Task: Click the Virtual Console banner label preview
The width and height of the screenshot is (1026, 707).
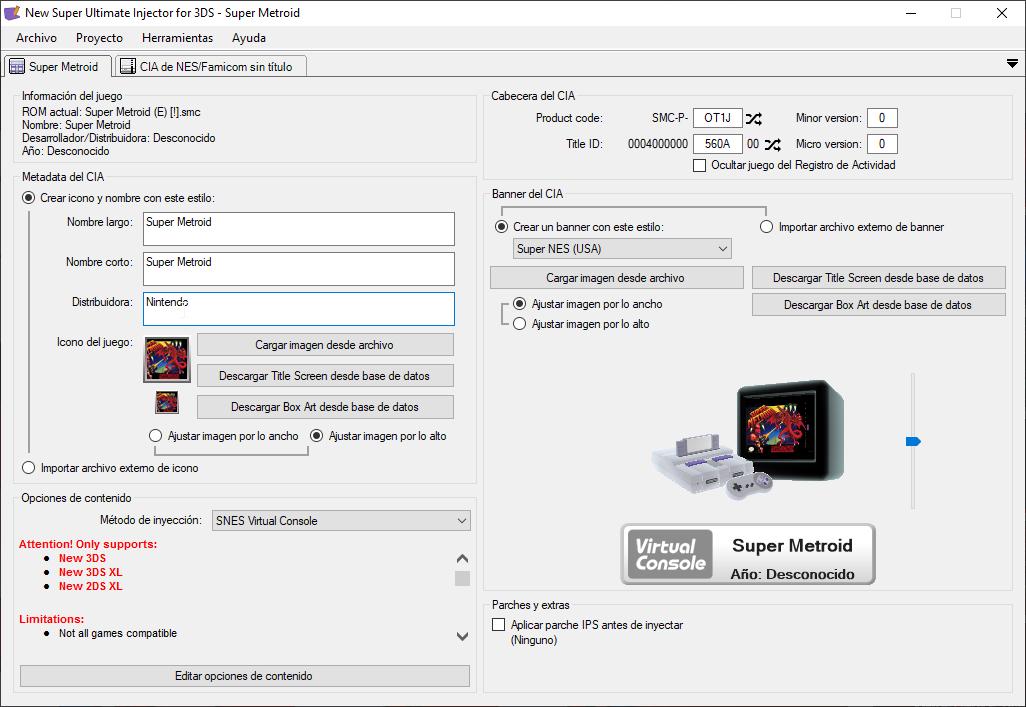Action: click(748, 554)
